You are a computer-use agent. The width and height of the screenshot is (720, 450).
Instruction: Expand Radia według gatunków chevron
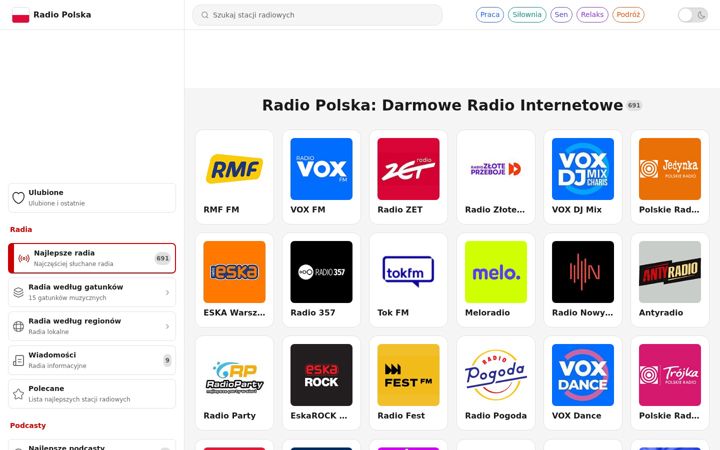click(x=167, y=292)
